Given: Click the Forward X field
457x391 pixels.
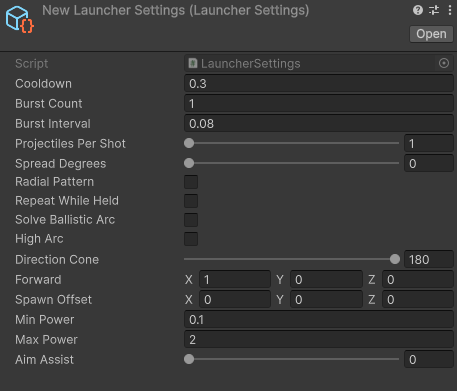Looking at the screenshot, I should (235, 279).
